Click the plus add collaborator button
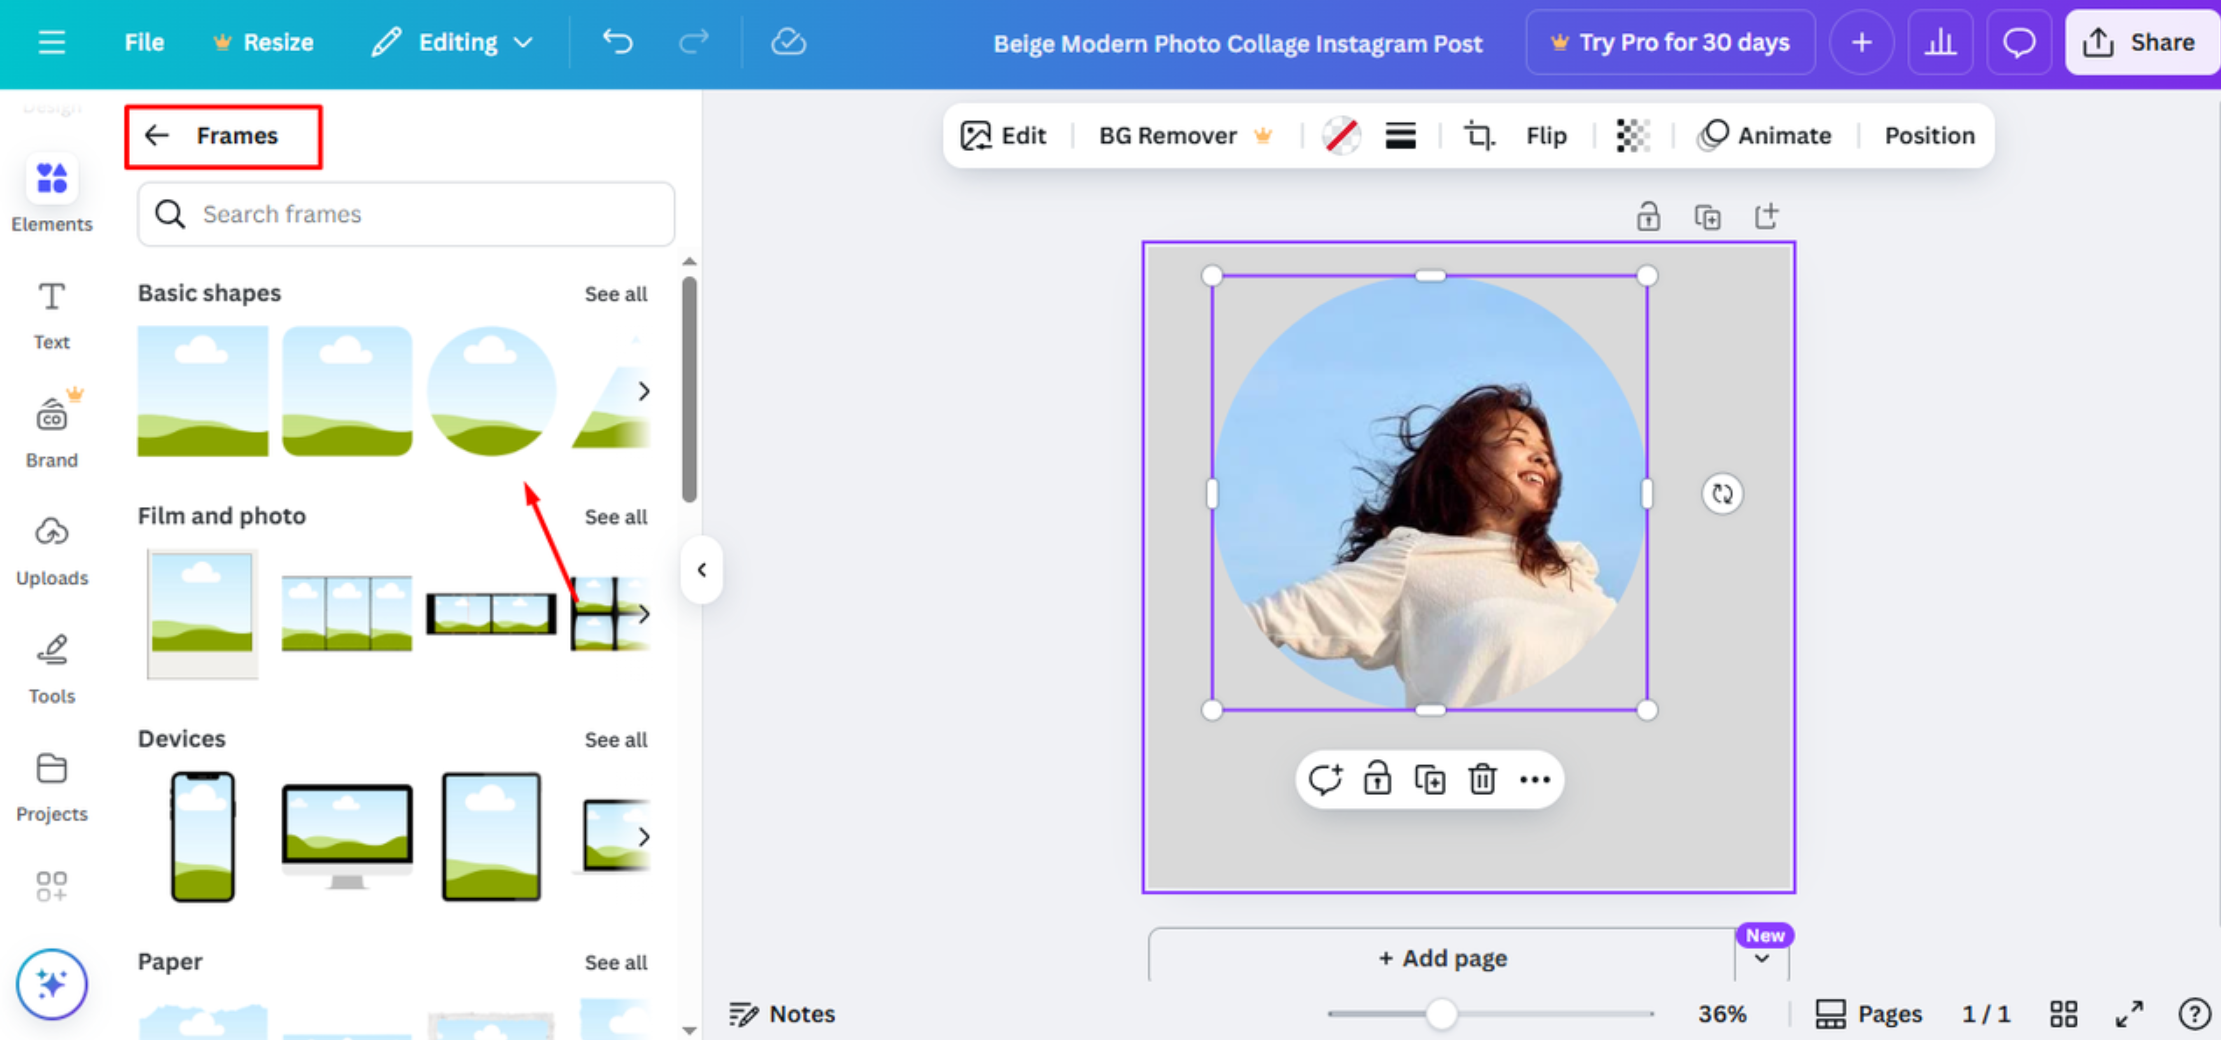The image size is (2221, 1040). tap(1861, 42)
